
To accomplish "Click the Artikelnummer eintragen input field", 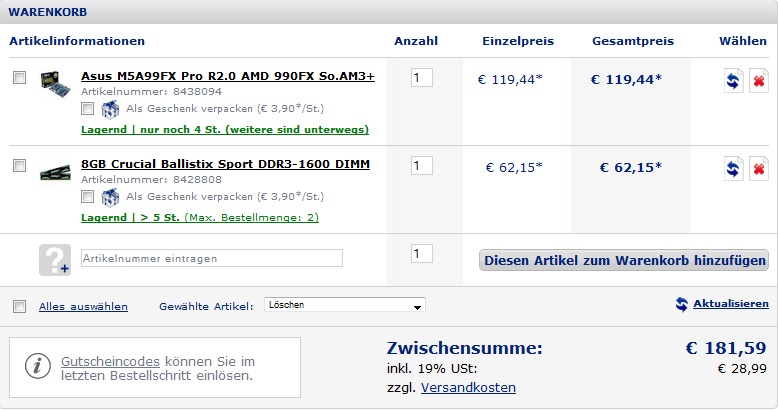I will pos(212,258).
